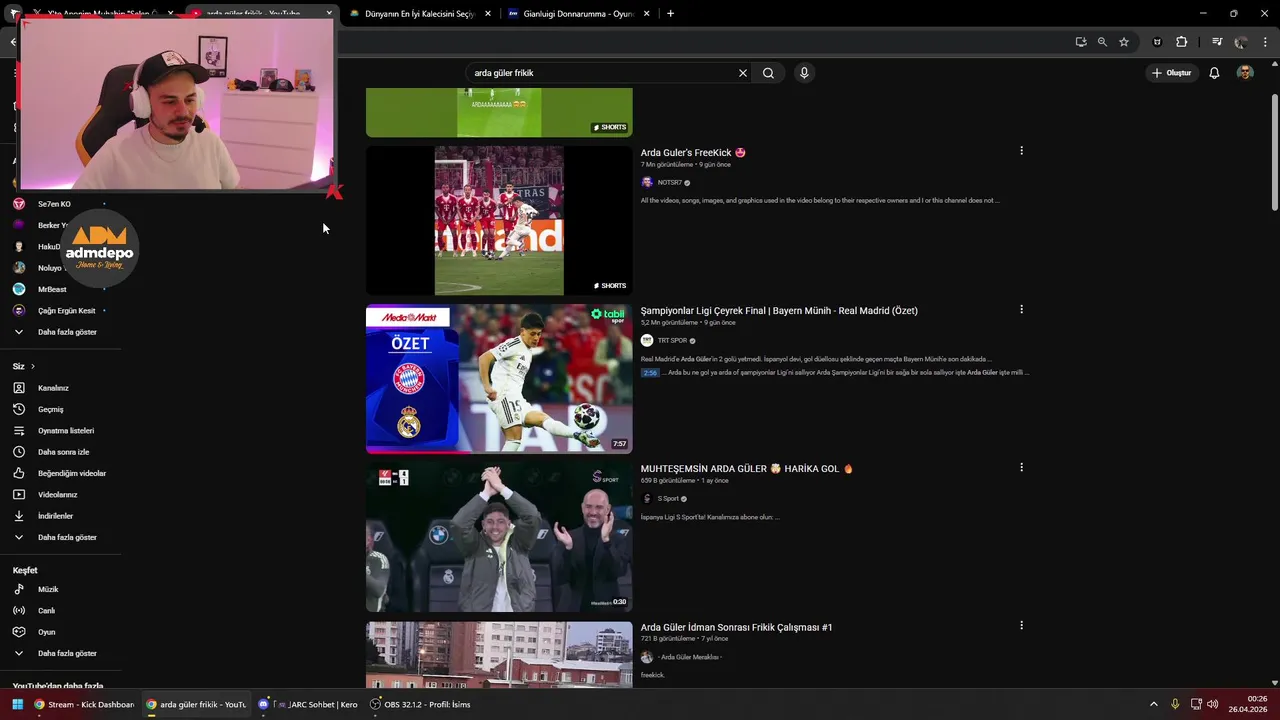Open MUHTEŞEMSİN ARDA GÜLER HARİKA GOL title
Screen dimensions: 1280x720
pos(747,469)
